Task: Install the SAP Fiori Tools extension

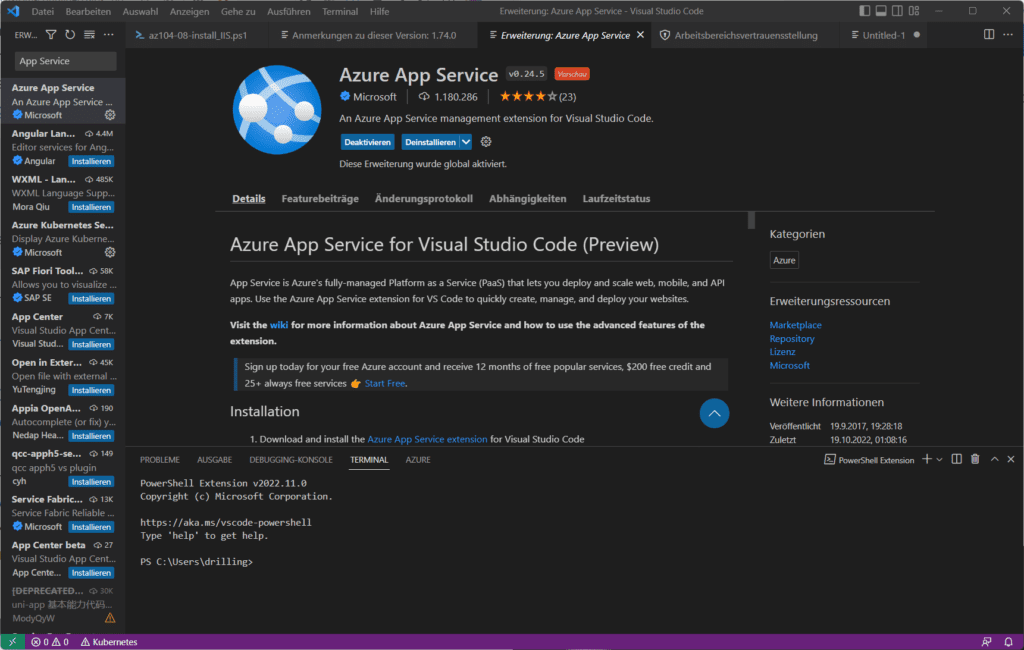Action: click(x=91, y=299)
